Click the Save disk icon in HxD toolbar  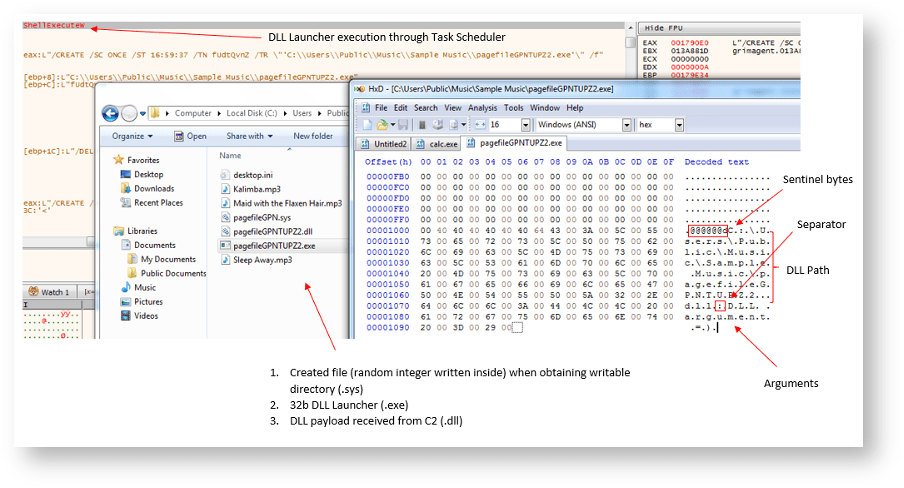click(403, 125)
